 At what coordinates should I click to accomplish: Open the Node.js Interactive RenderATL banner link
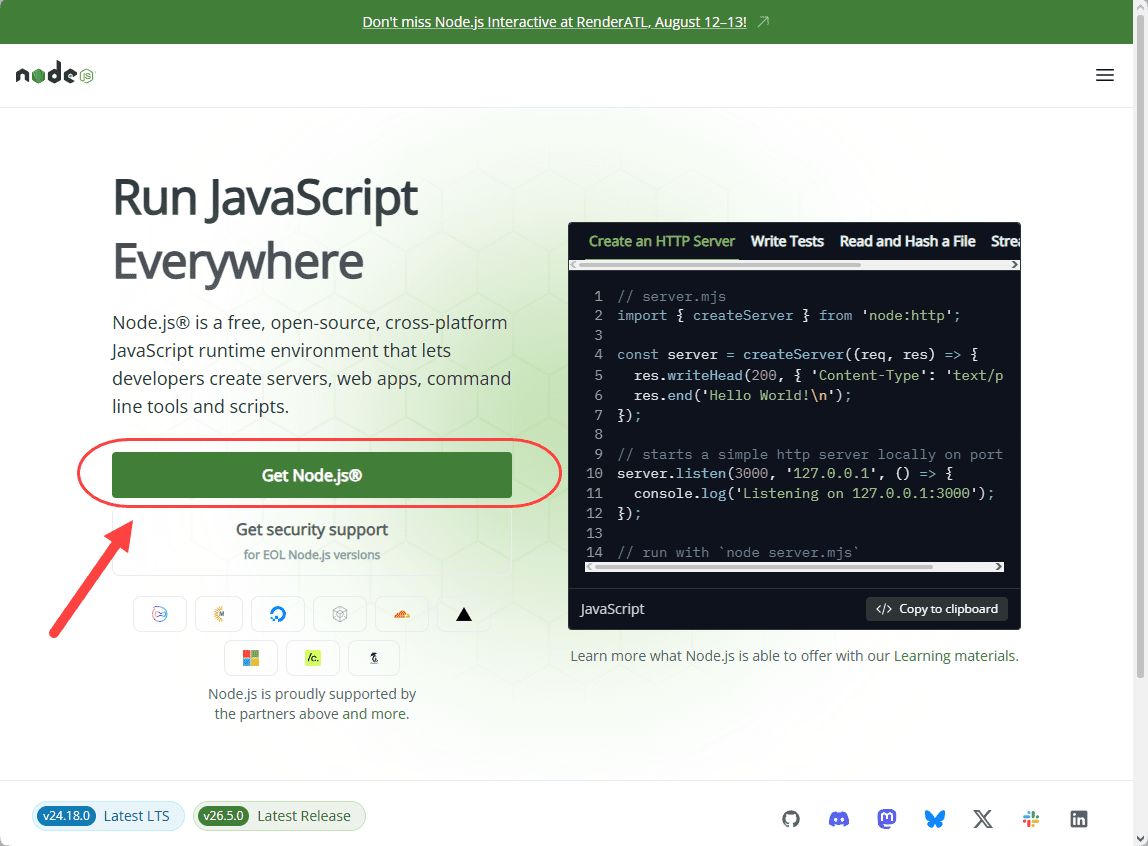(554, 22)
